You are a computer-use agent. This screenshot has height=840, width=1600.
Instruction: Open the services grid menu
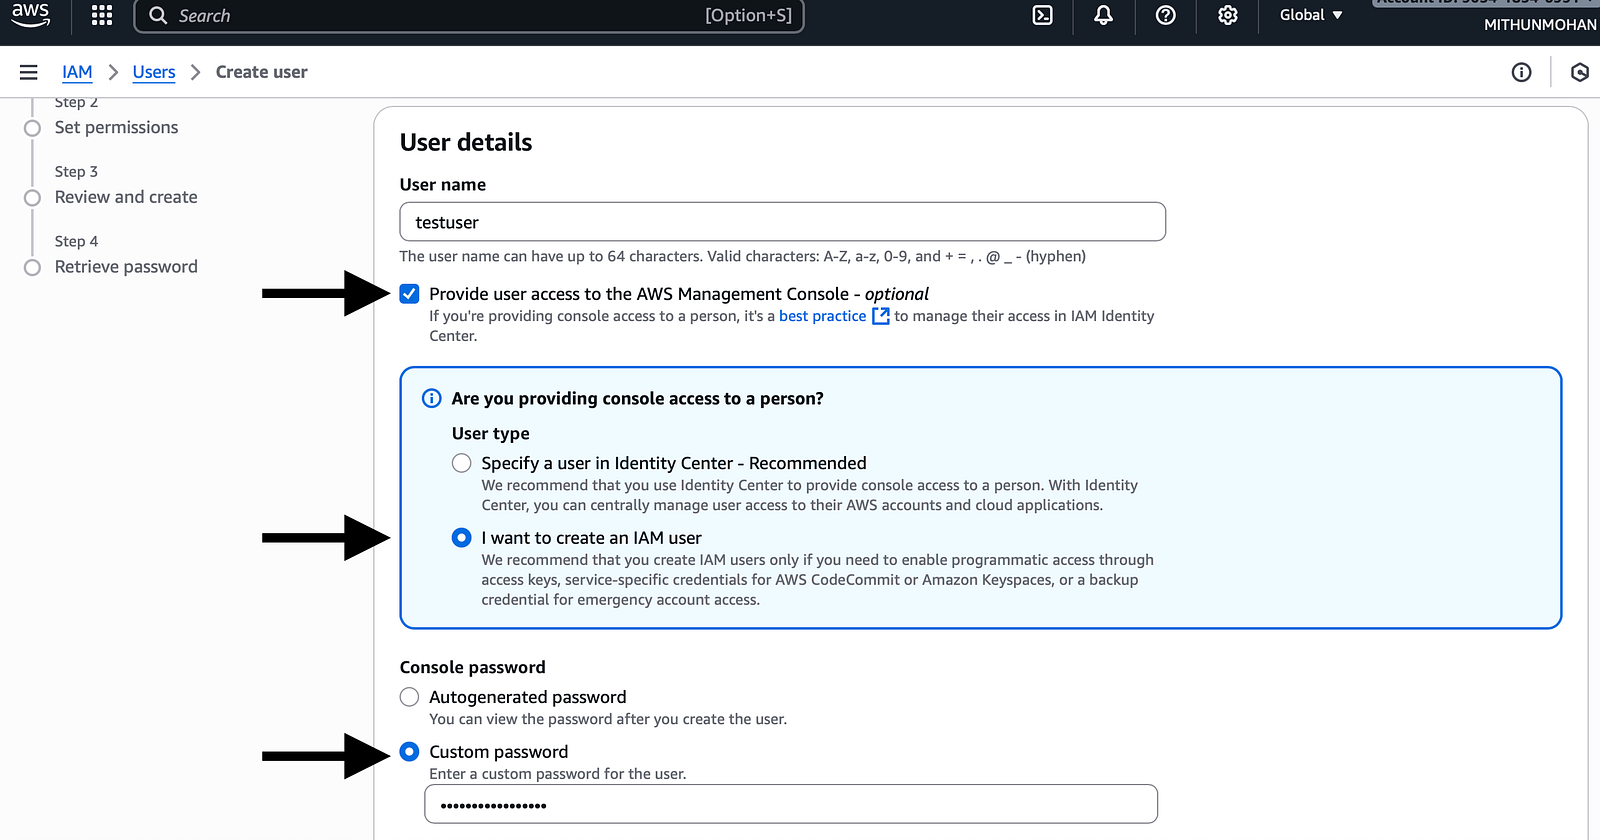[x=102, y=15]
